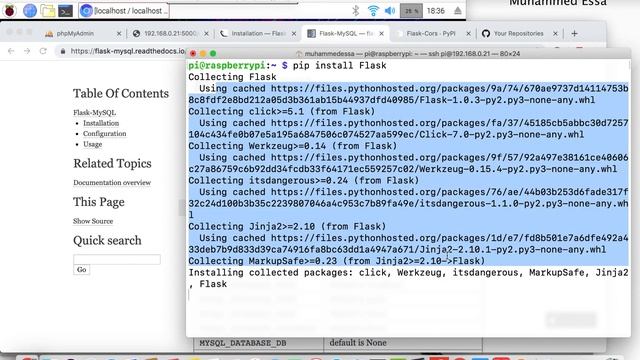Close the 192.168.0.21:5000 tab
Viewport: 640px width, 360px height.
pos(206,33)
